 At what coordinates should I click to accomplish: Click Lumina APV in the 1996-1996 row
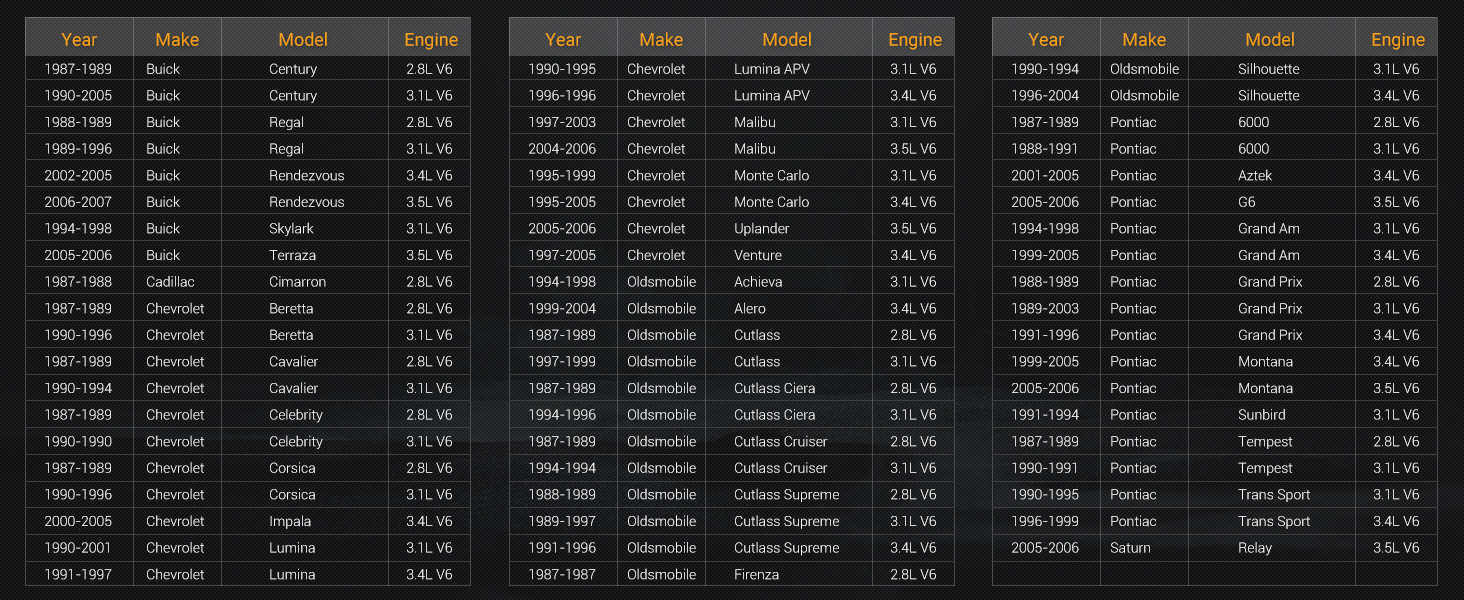click(x=772, y=95)
